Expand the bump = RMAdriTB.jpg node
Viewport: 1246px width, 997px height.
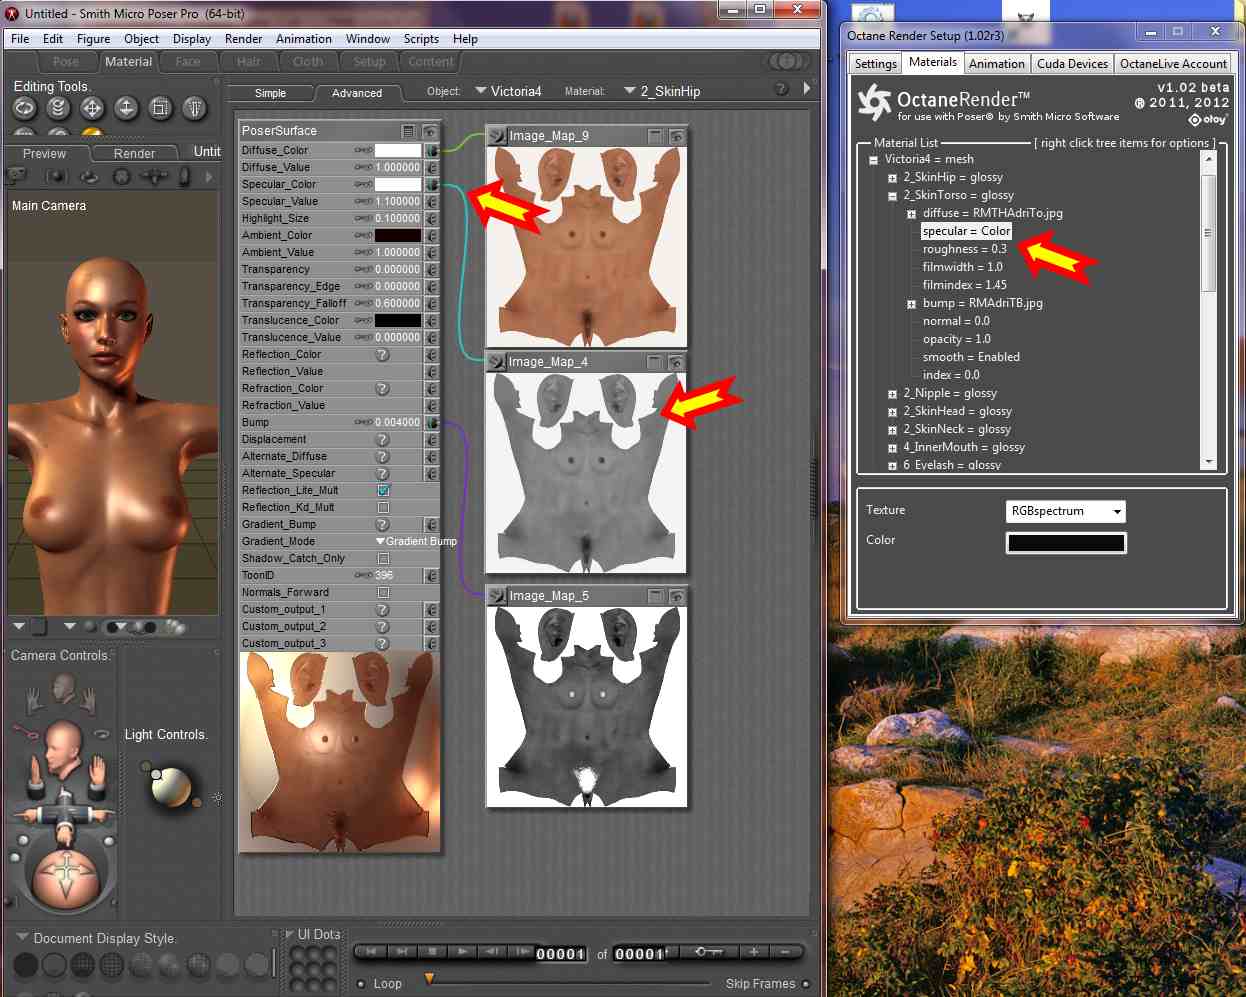pyautogui.click(x=911, y=304)
